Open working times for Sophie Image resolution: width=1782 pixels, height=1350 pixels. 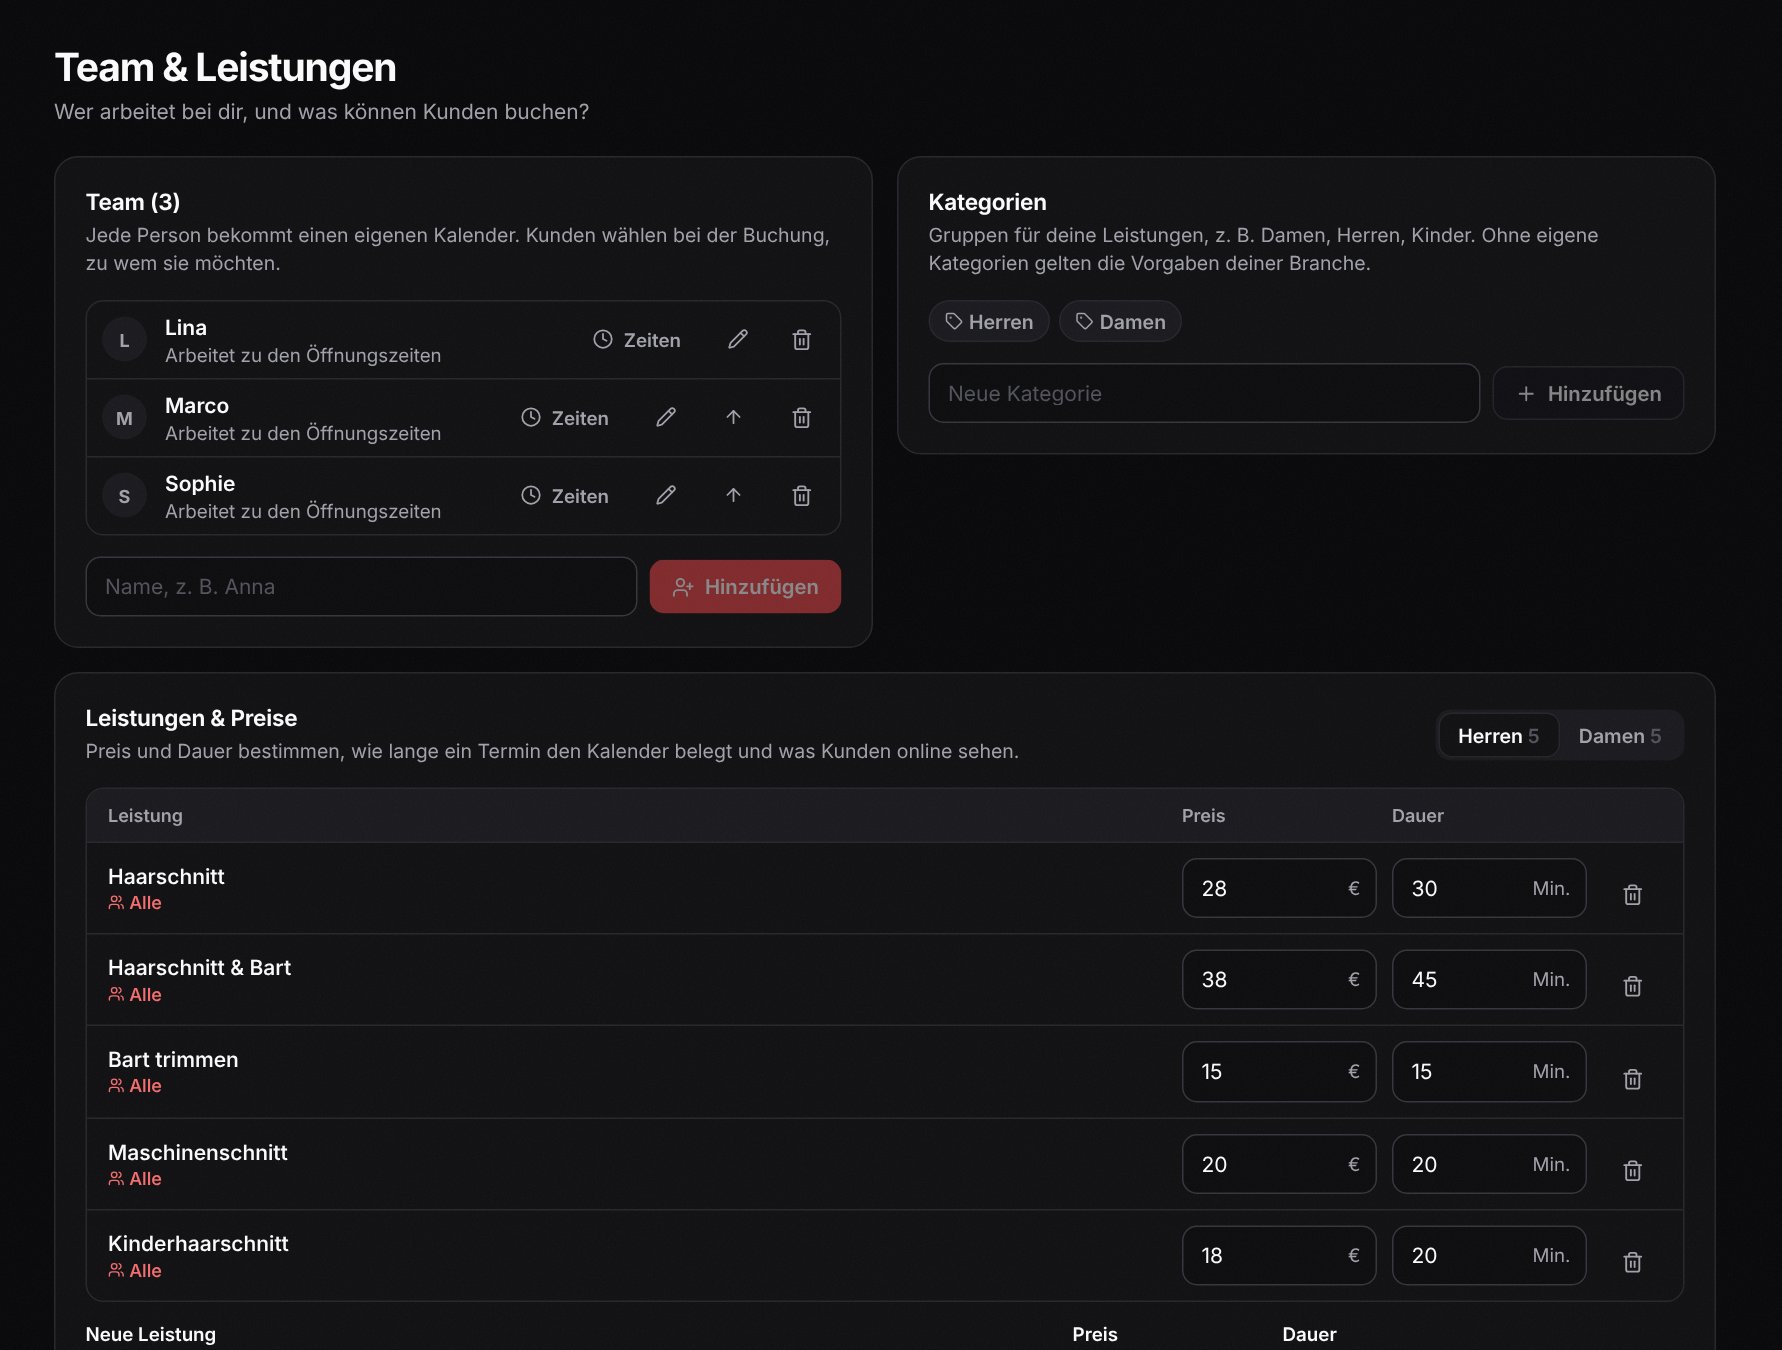pyautogui.click(x=565, y=496)
